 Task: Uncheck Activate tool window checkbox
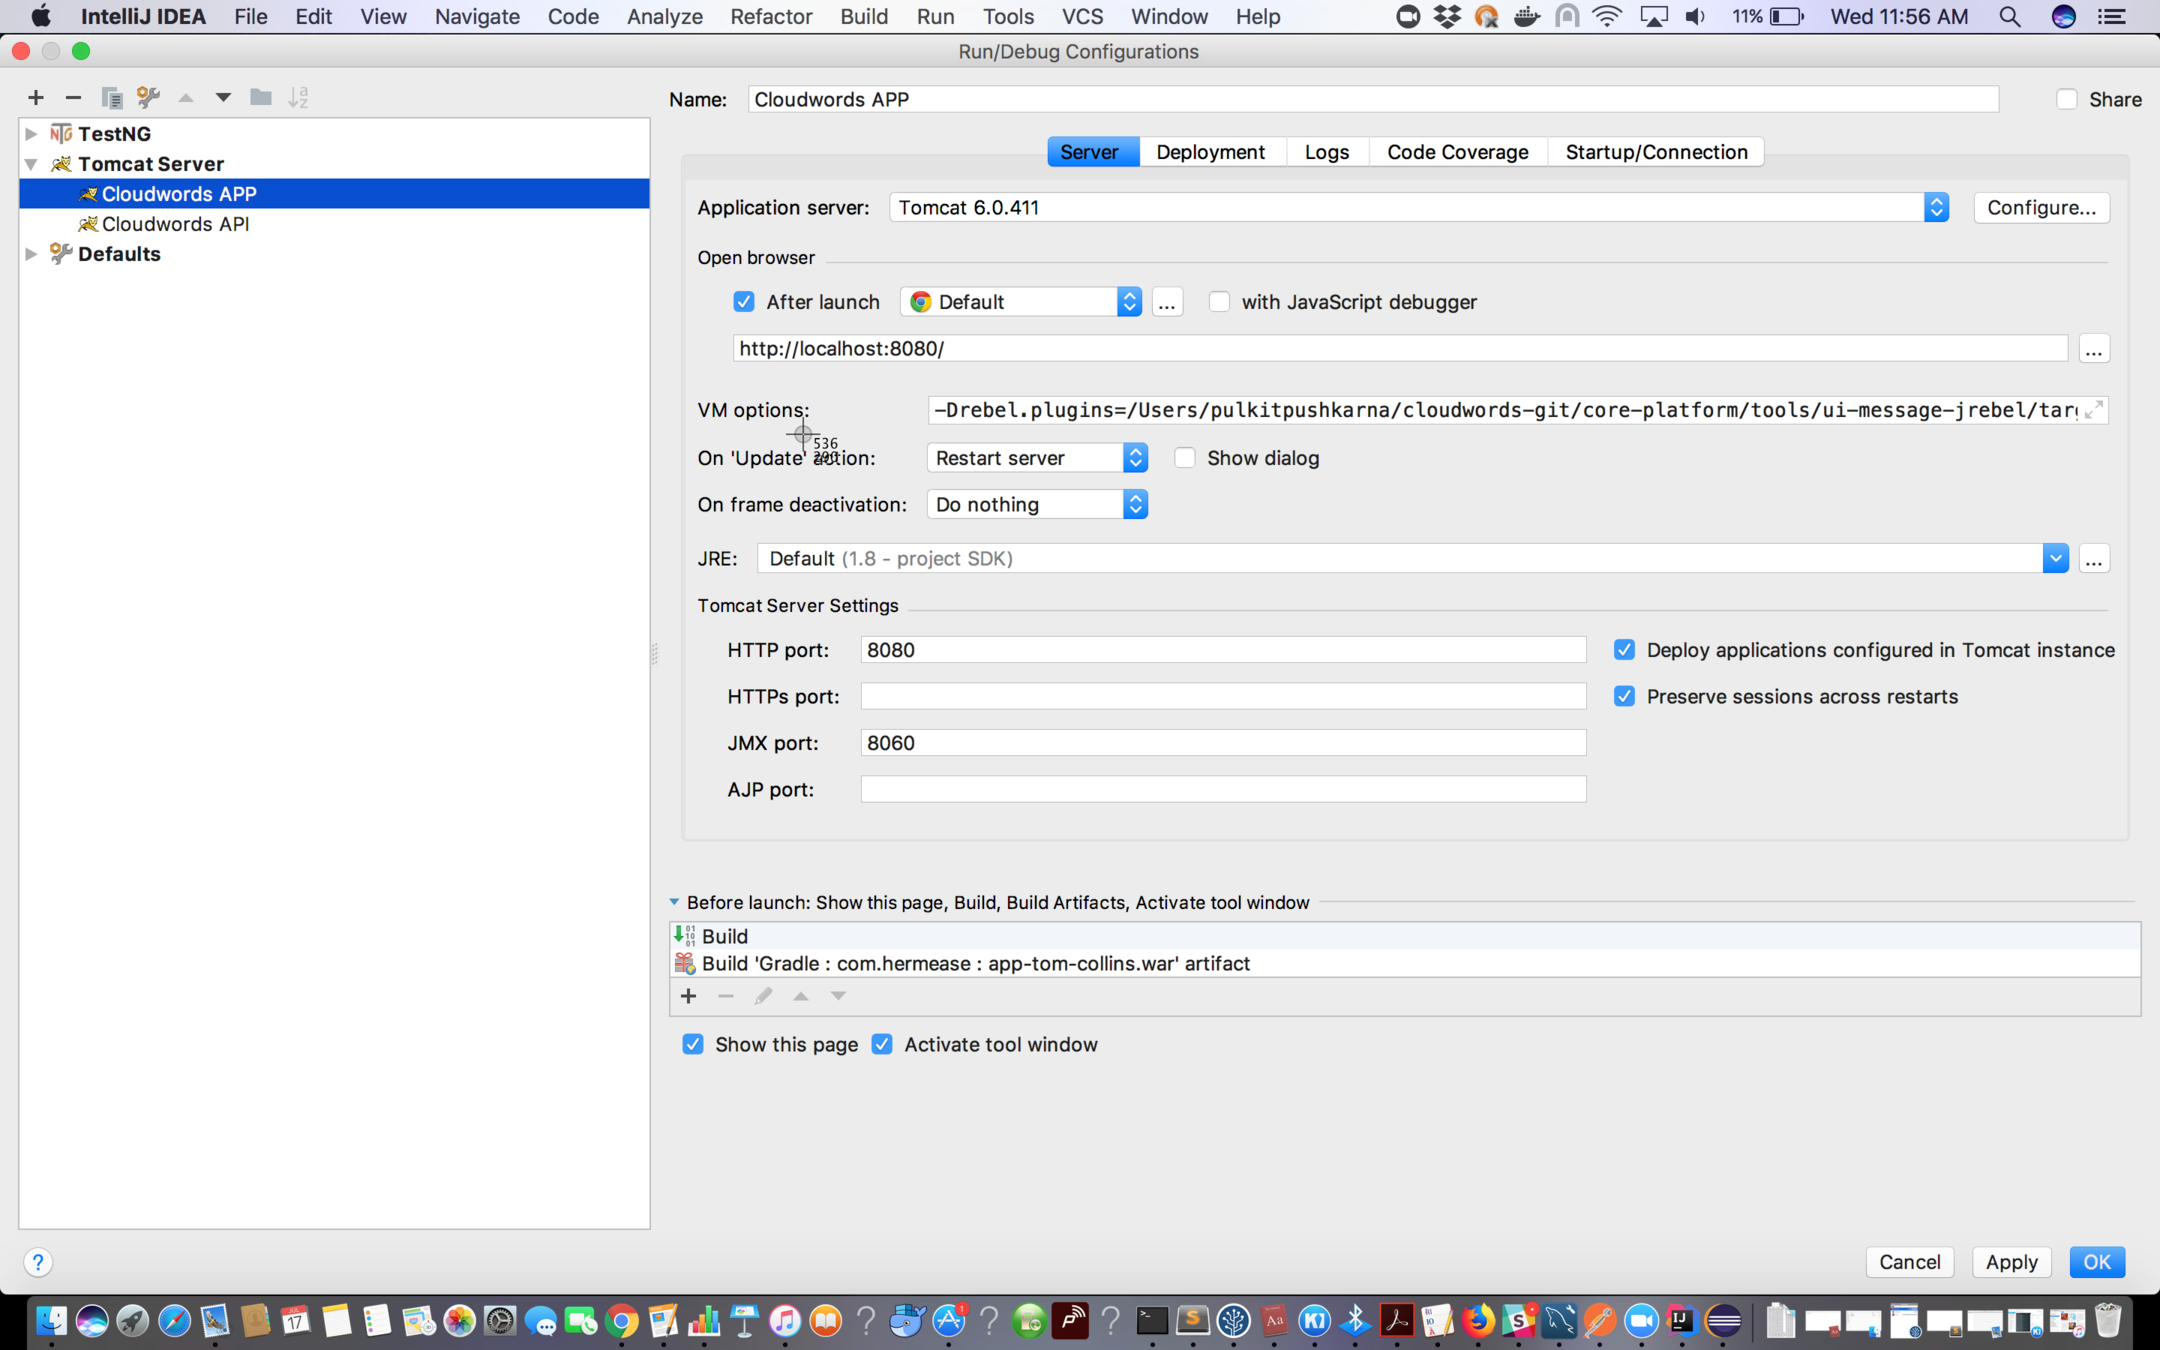click(x=882, y=1044)
